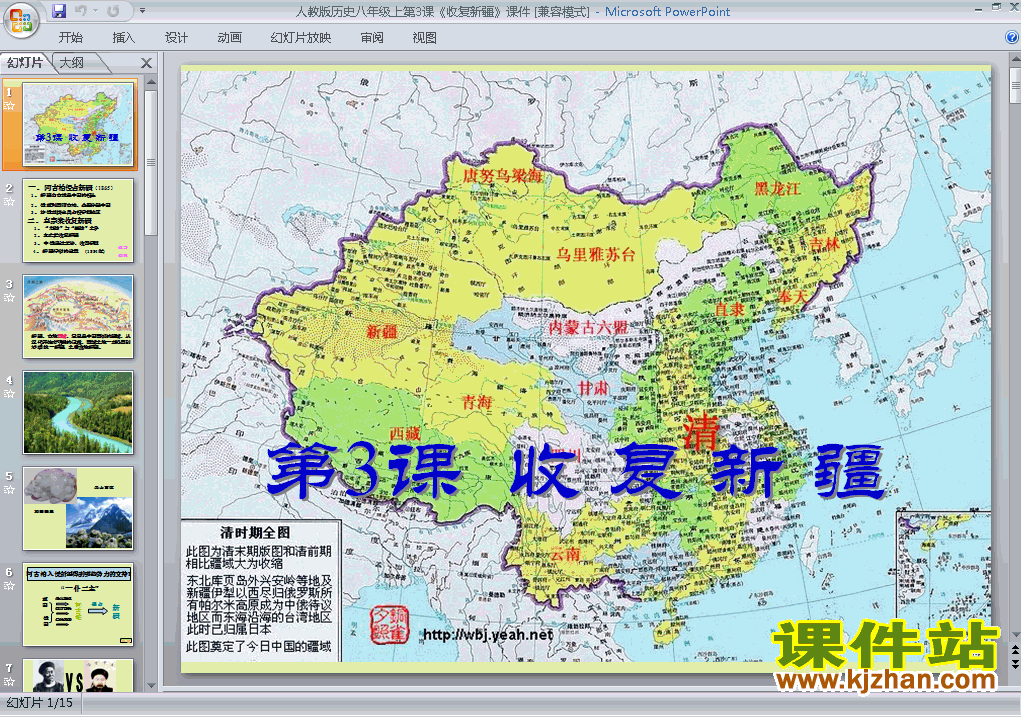The width and height of the screenshot is (1021, 717).
Task: Open the 插入 ribbon tab
Action: pyautogui.click(x=124, y=38)
